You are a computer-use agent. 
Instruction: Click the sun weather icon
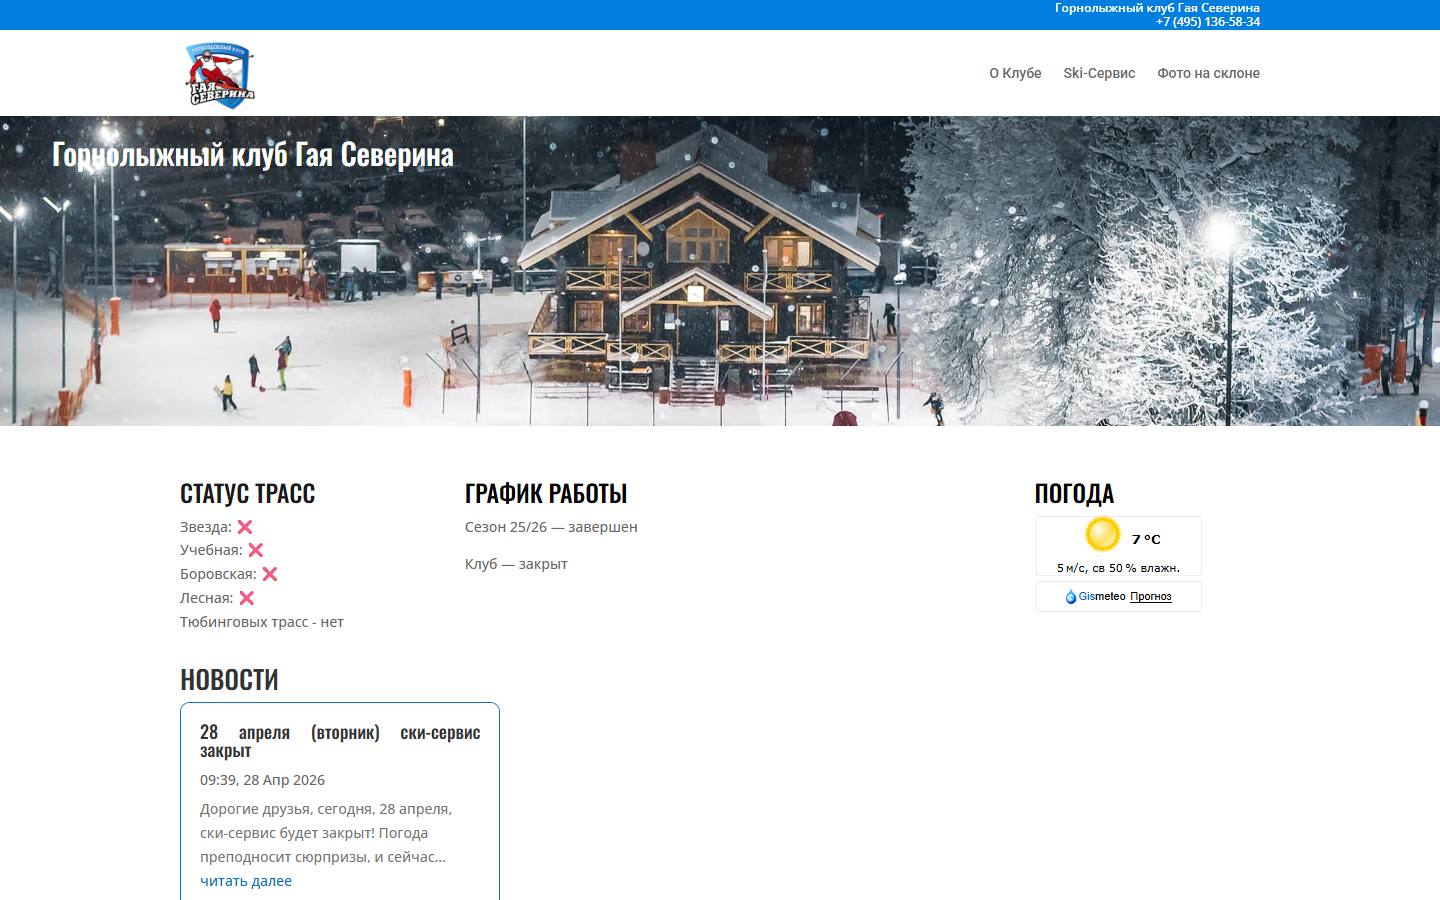(1103, 535)
